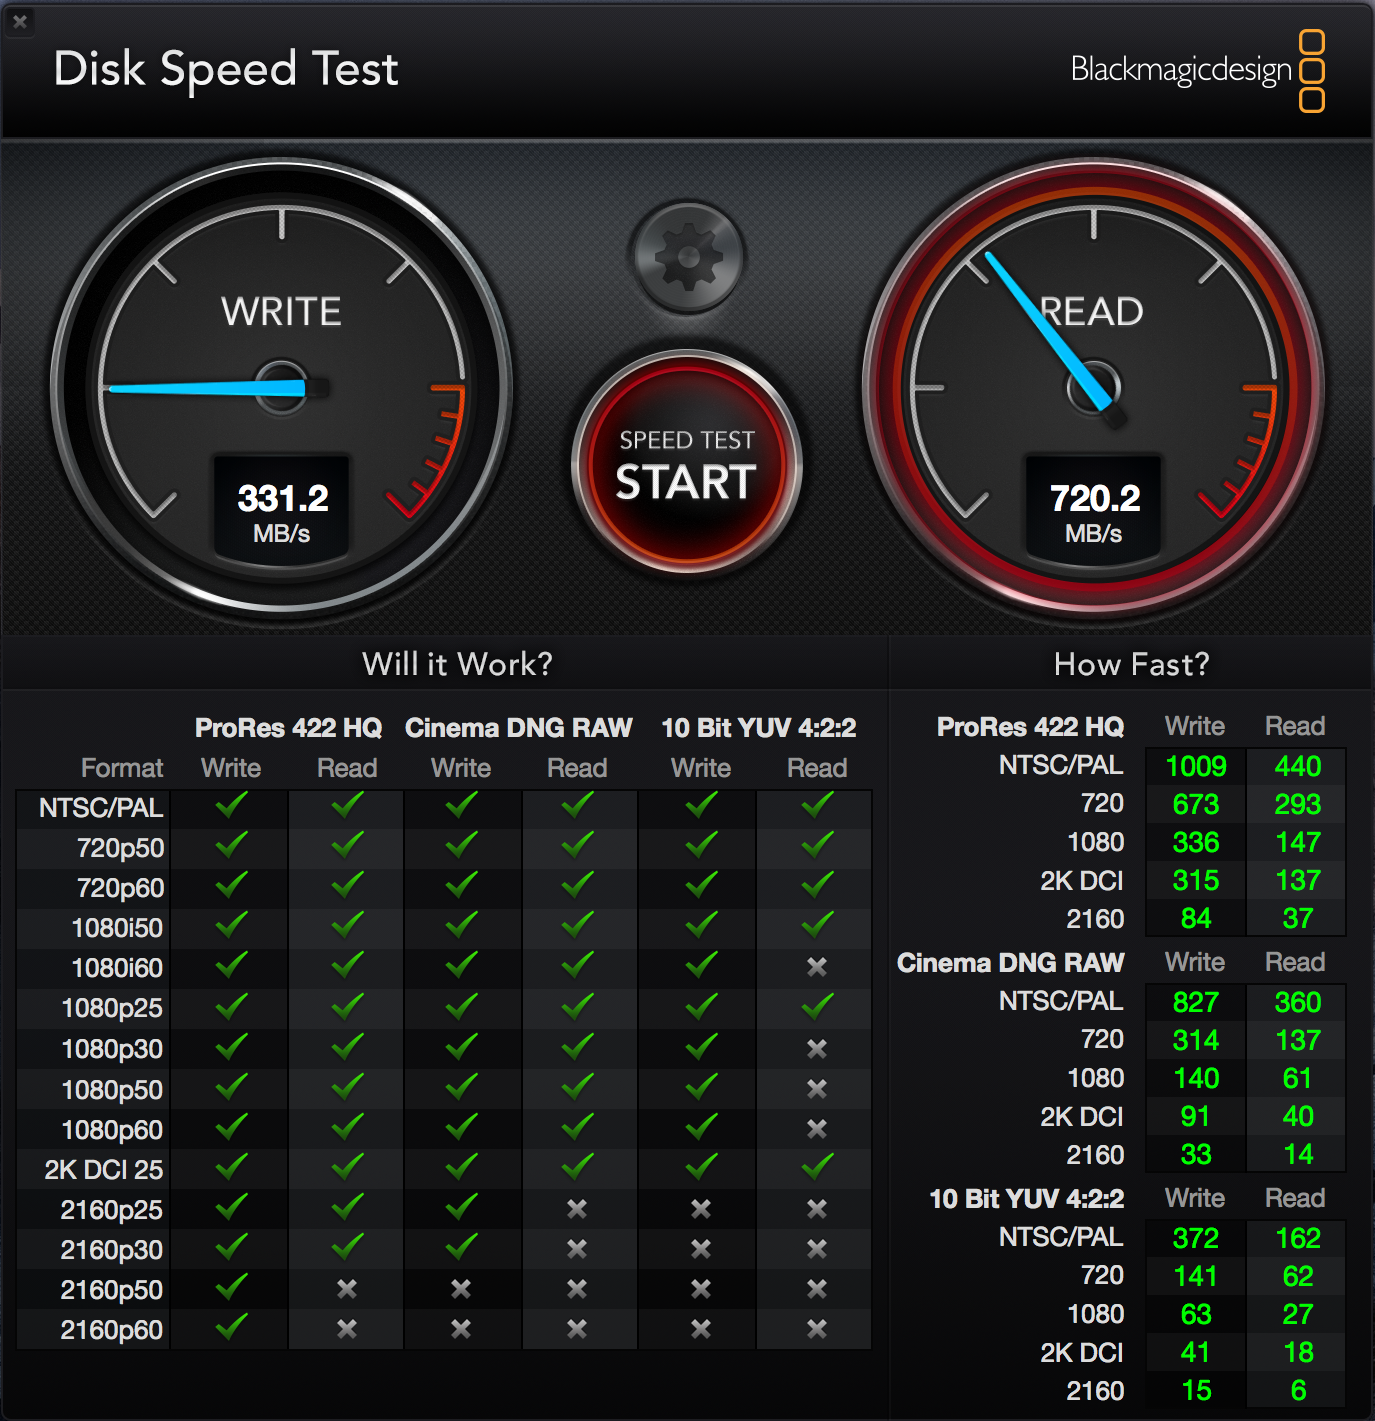Click the Blackmagicdesign logo
Image resolution: width=1375 pixels, height=1421 pixels.
point(1198,70)
